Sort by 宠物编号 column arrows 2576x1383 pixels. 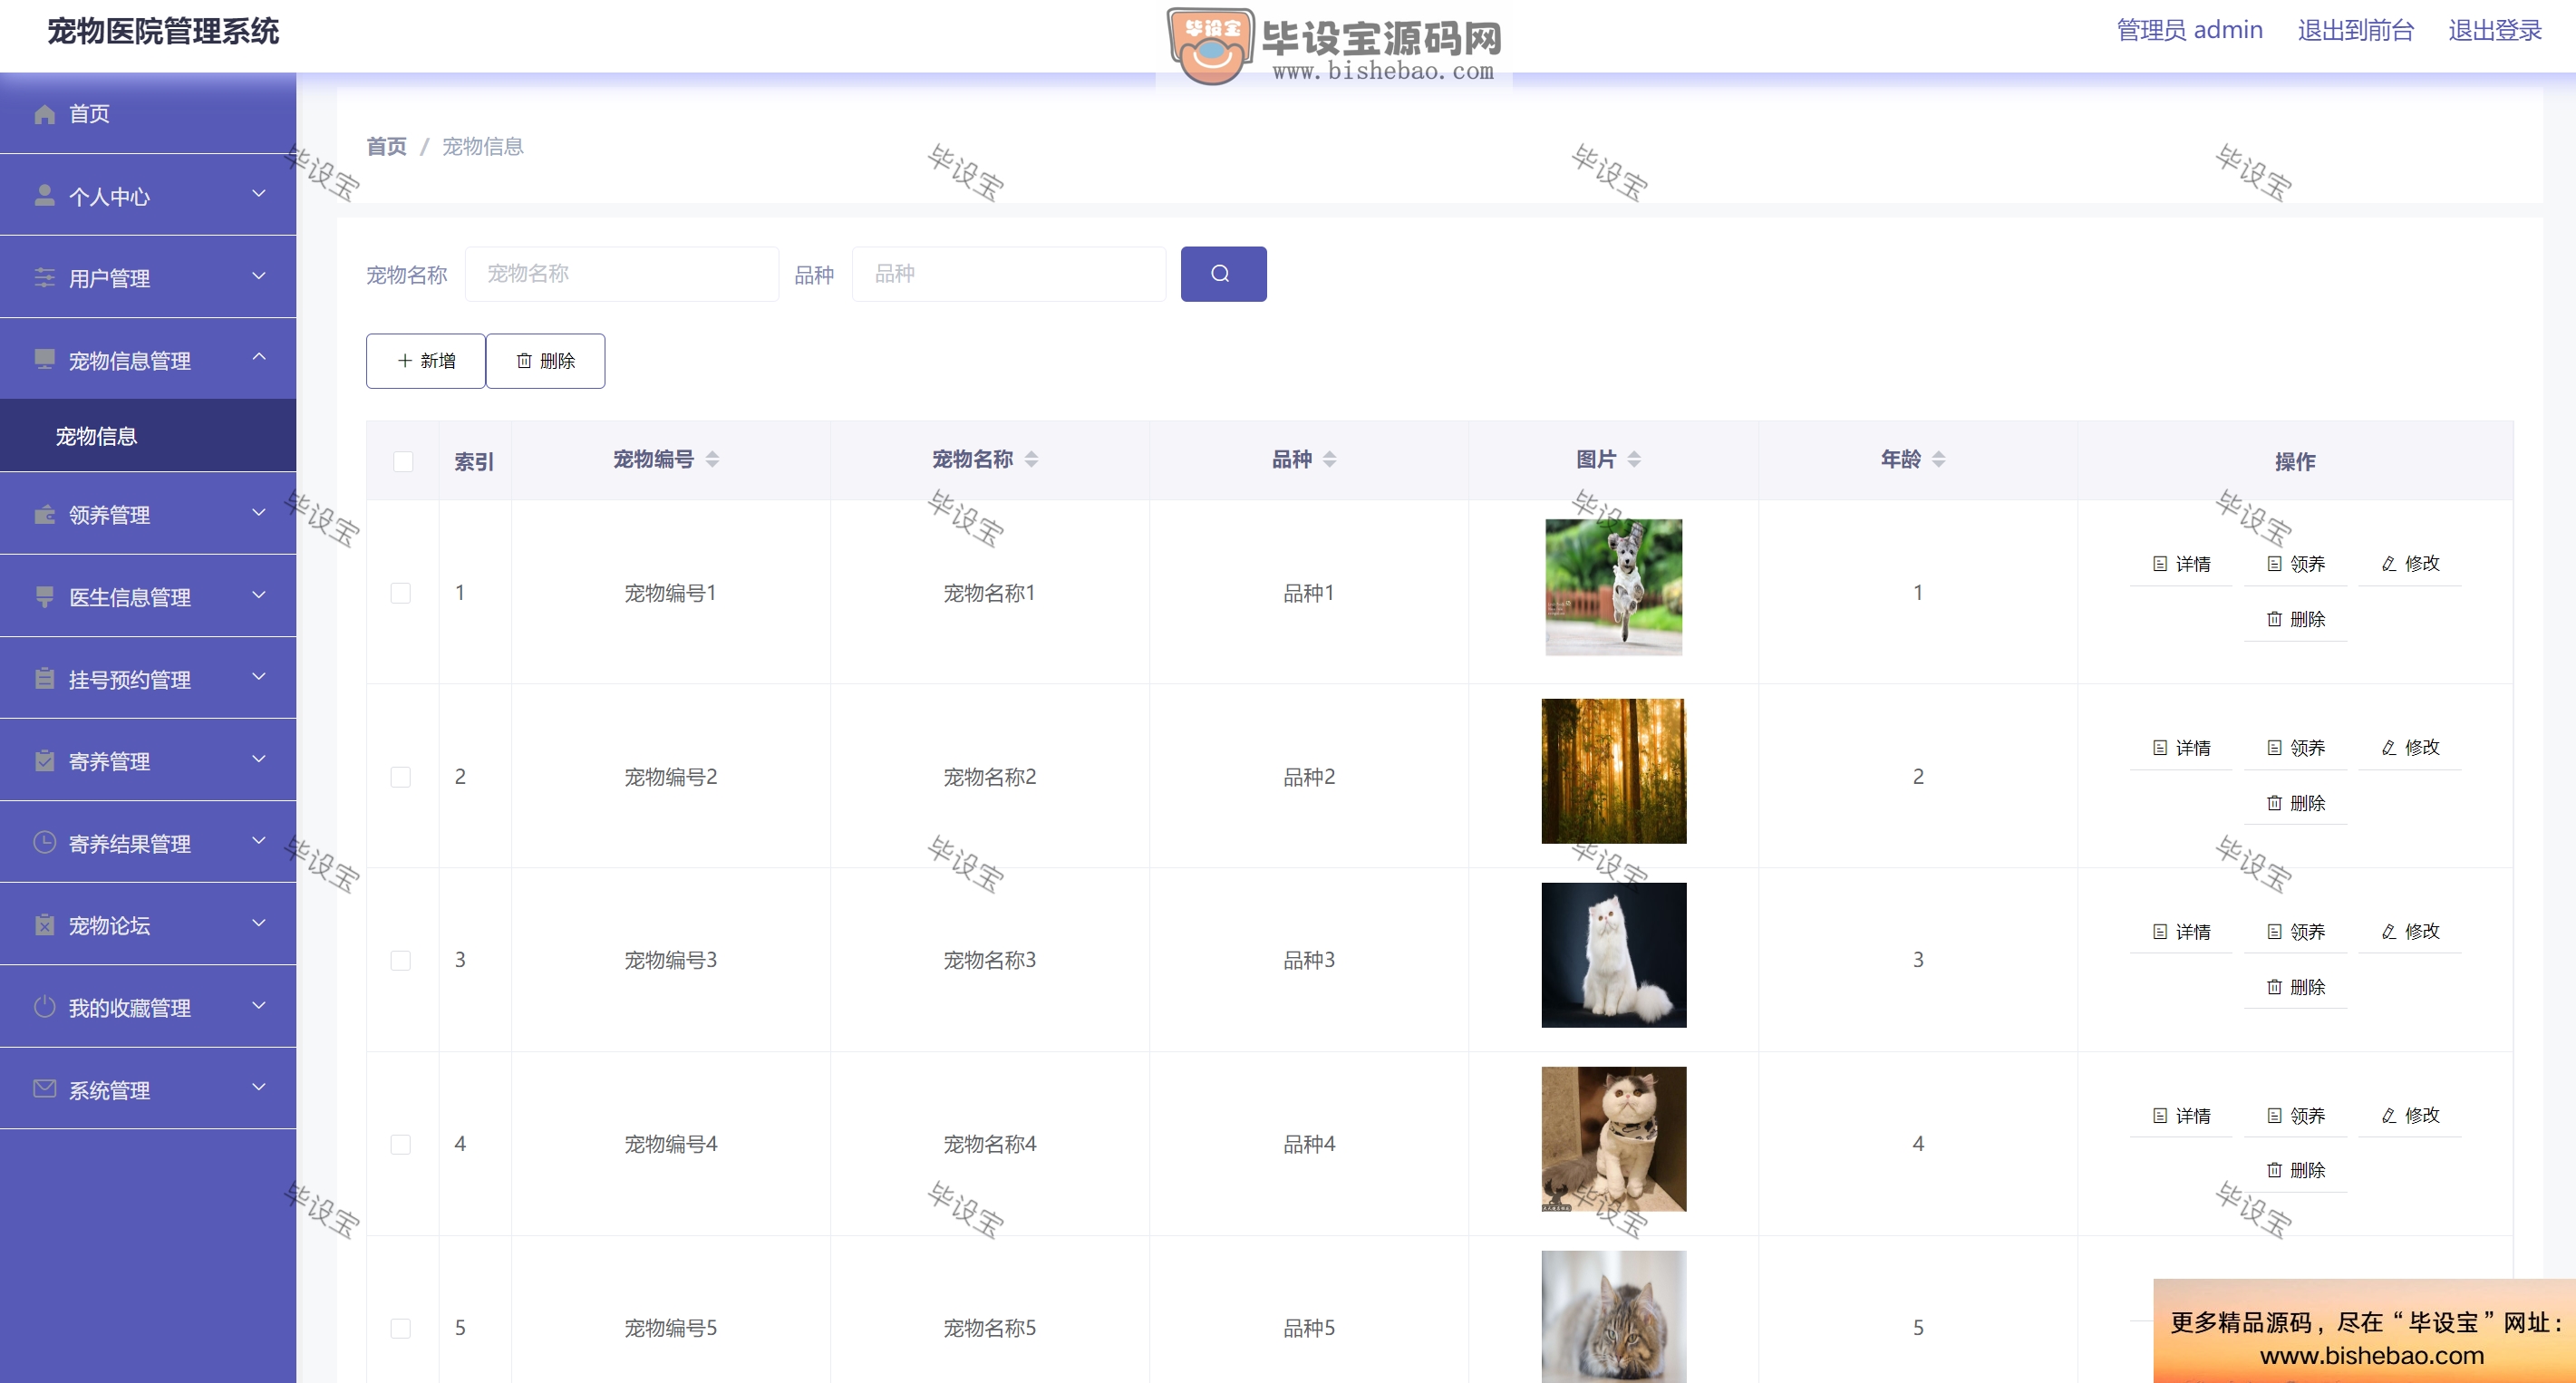pyautogui.click(x=712, y=459)
